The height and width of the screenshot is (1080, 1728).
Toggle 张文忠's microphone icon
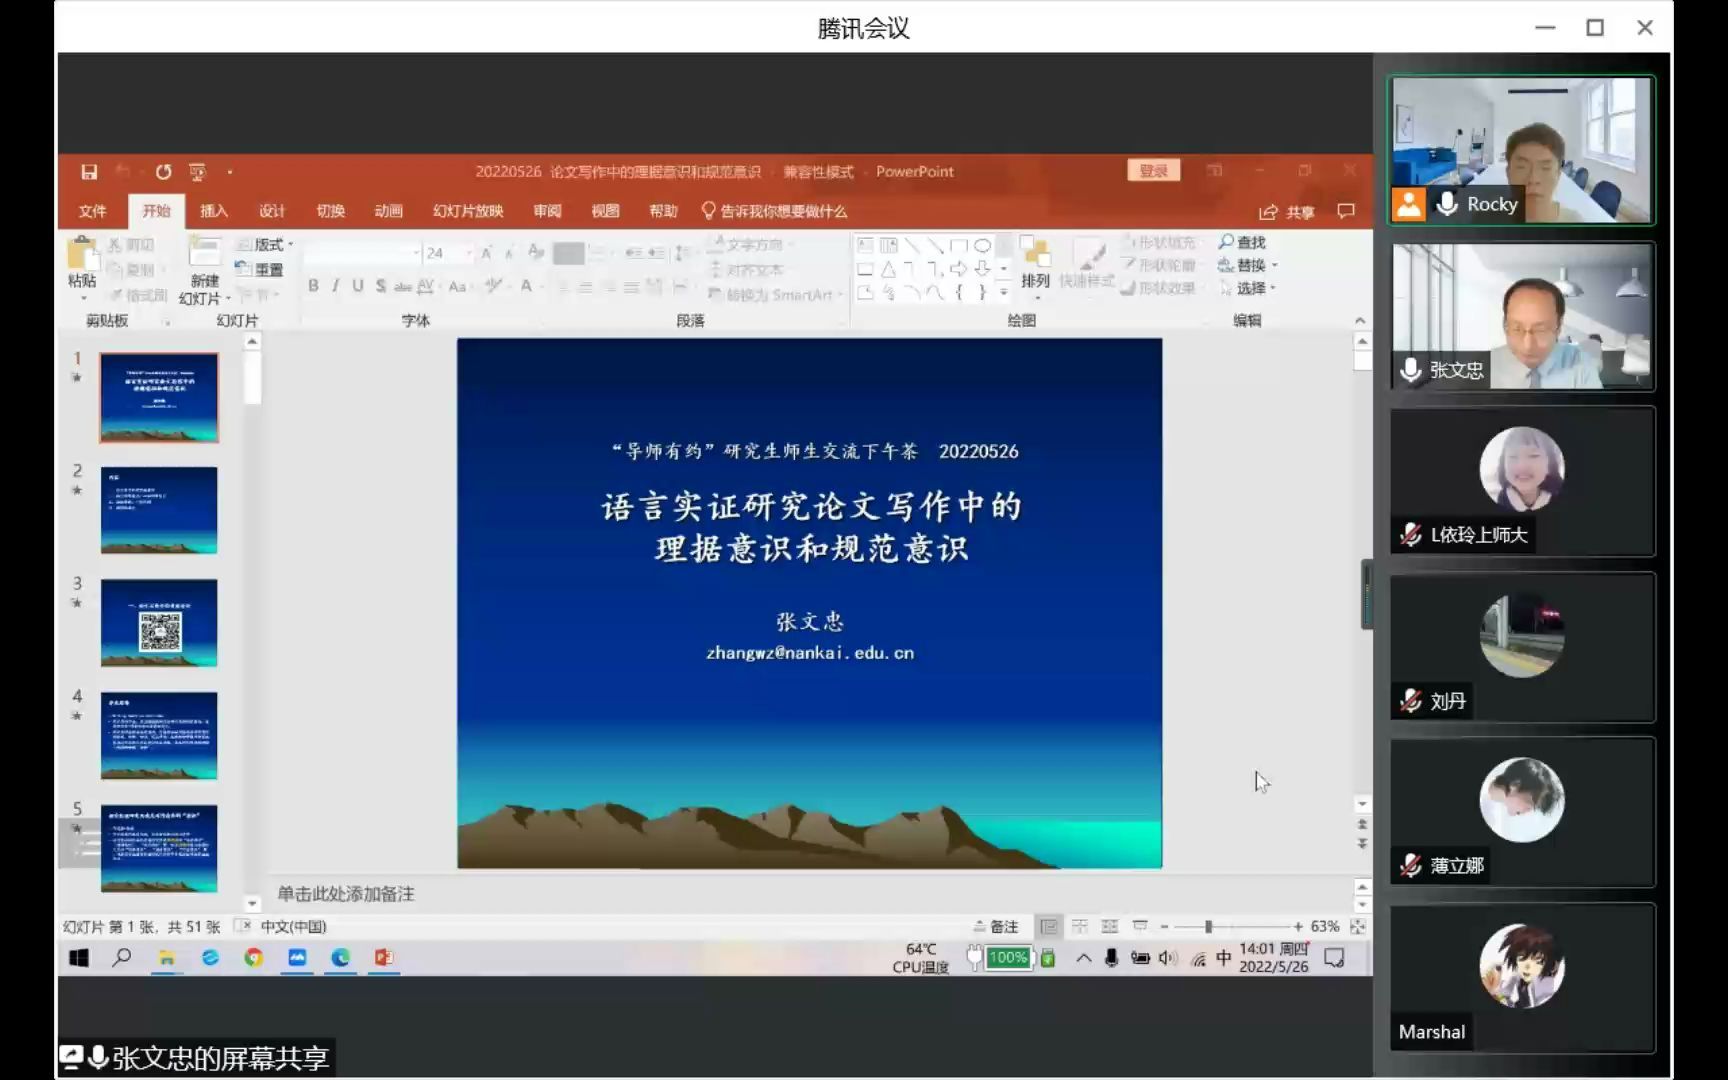tap(1410, 370)
